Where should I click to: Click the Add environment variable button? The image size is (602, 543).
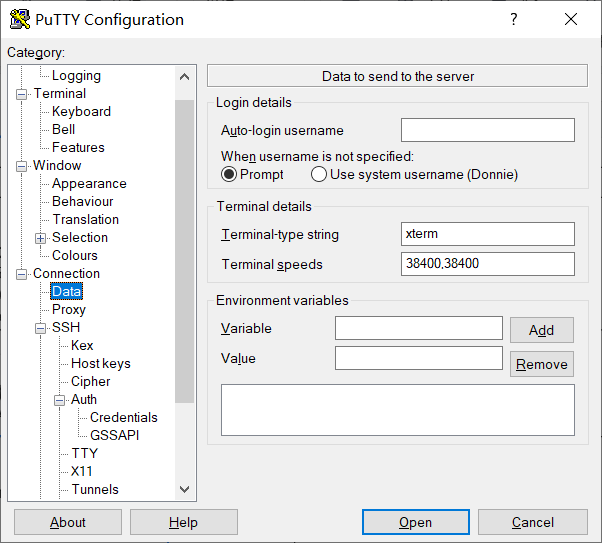tap(541, 330)
